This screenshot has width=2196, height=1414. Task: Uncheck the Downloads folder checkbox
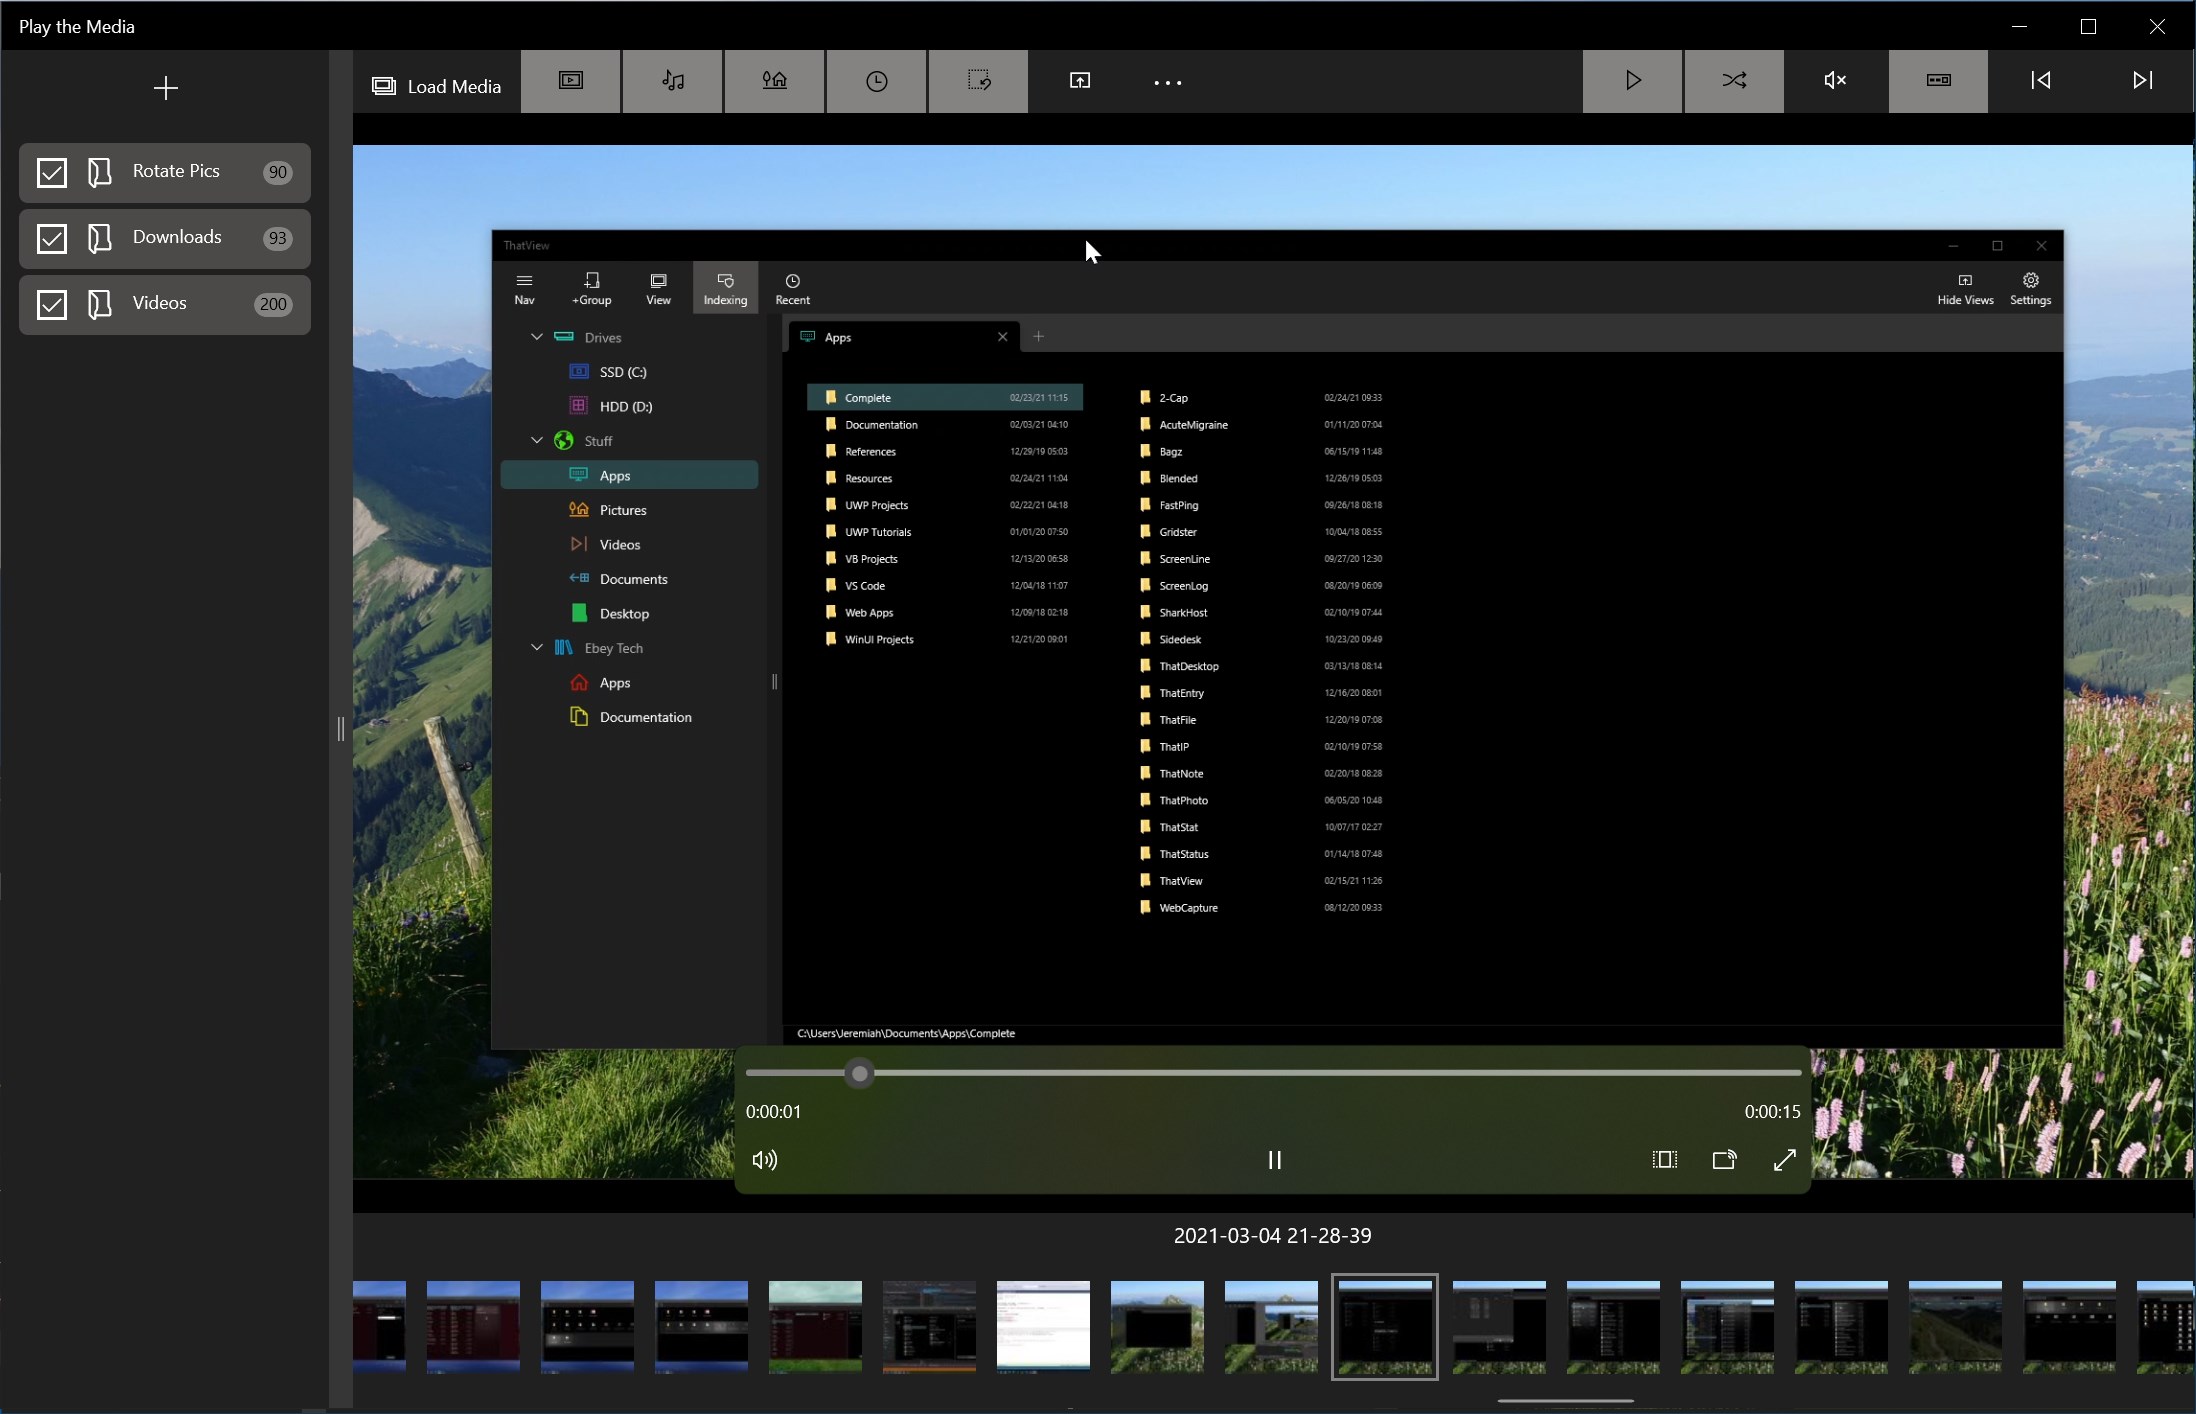pyautogui.click(x=52, y=238)
